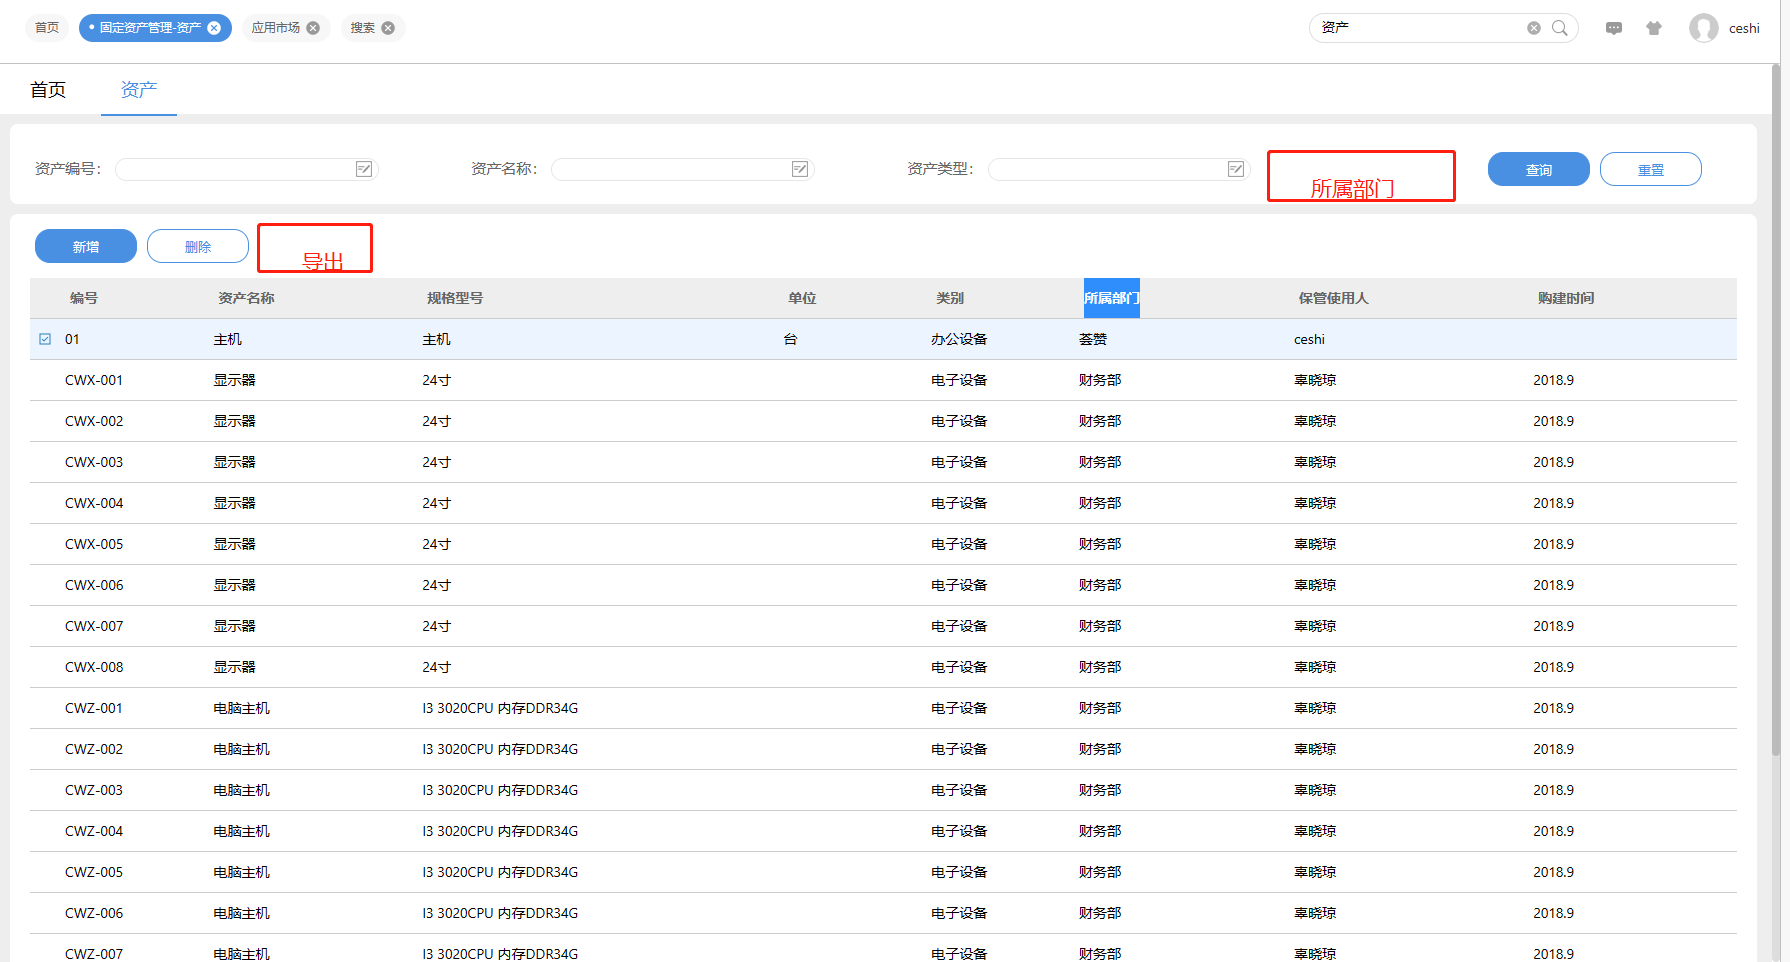Close the 搜索 tab
1790x962 pixels.
click(x=388, y=28)
